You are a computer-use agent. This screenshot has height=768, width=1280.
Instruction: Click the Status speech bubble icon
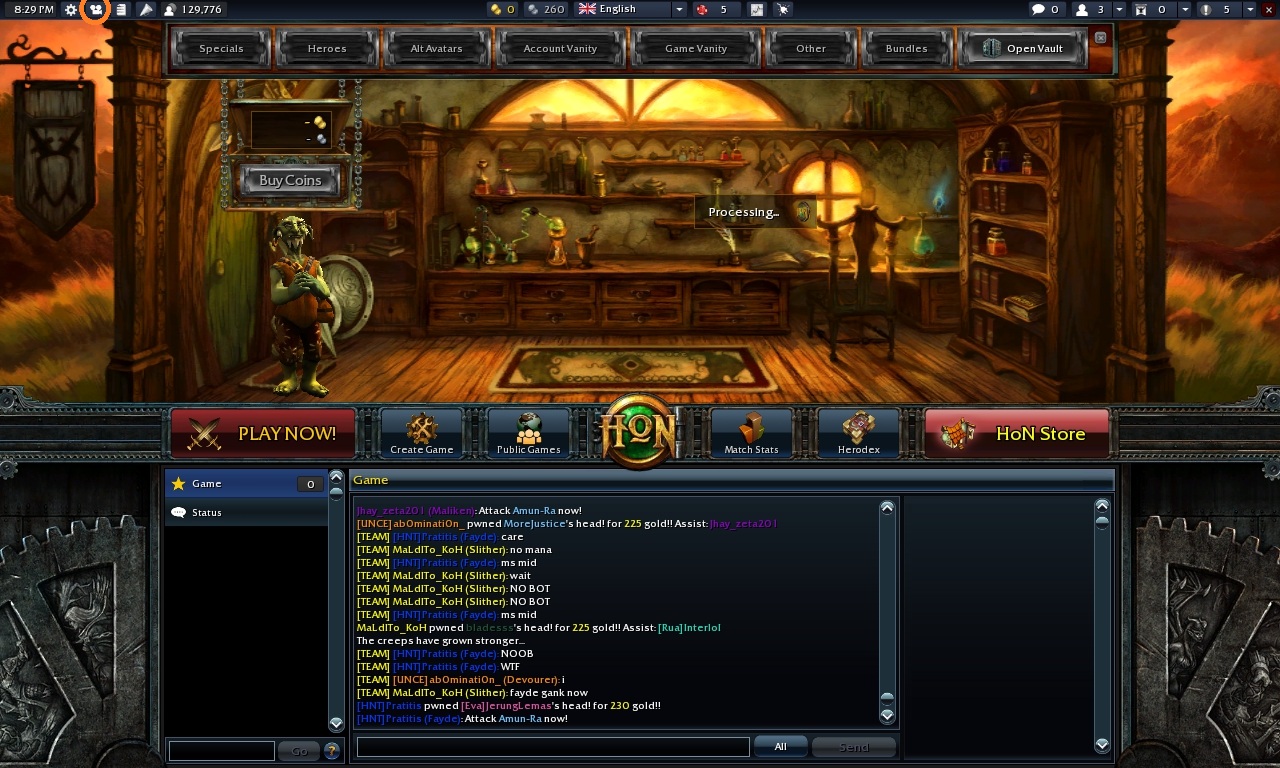pyautogui.click(x=178, y=512)
